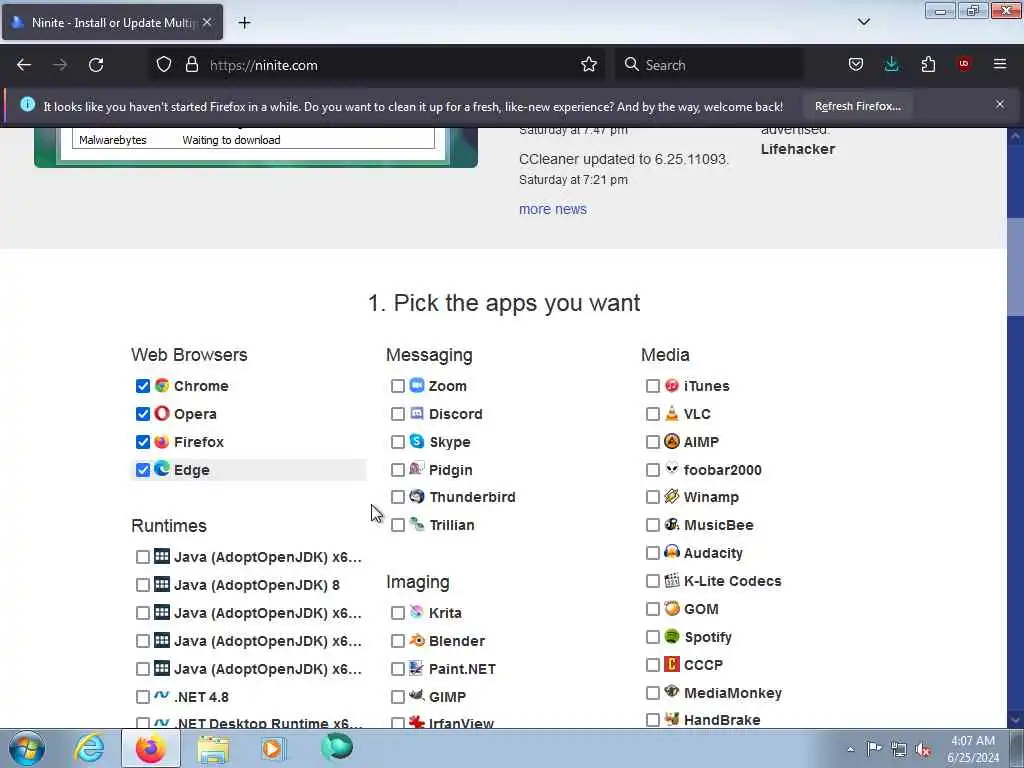Click the Thunderbird icon
This screenshot has width=1024, height=768.
point(417,496)
